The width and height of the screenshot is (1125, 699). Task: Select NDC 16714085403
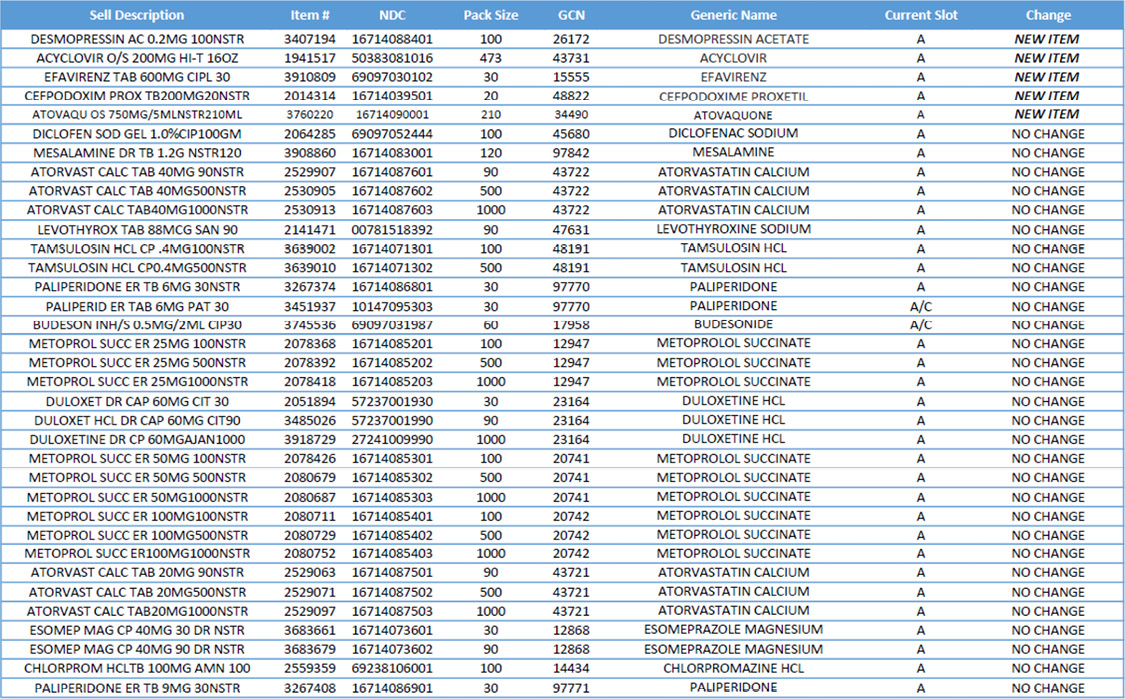pyautogui.click(x=392, y=553)
